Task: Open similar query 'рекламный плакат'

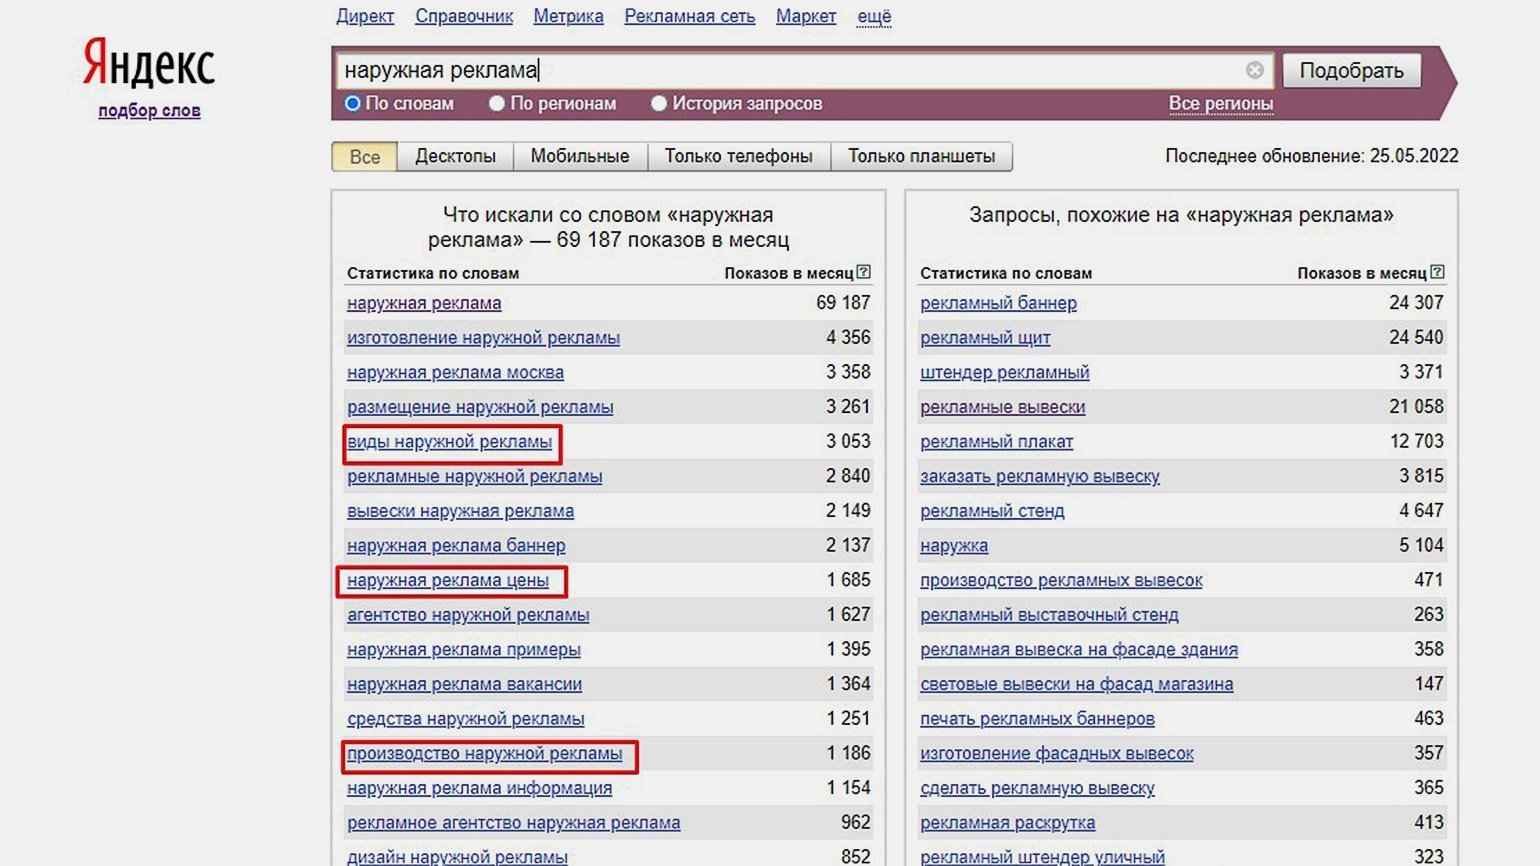Action: click(996, 442)
